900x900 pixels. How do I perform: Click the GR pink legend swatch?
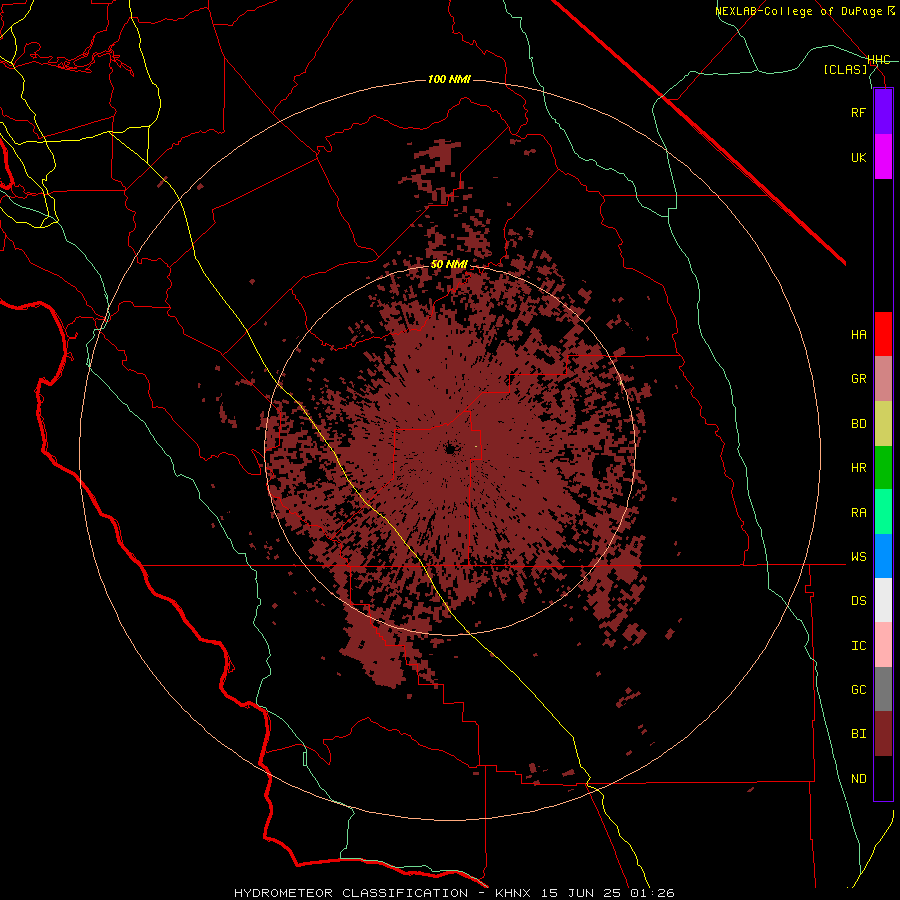coord(883,379)
